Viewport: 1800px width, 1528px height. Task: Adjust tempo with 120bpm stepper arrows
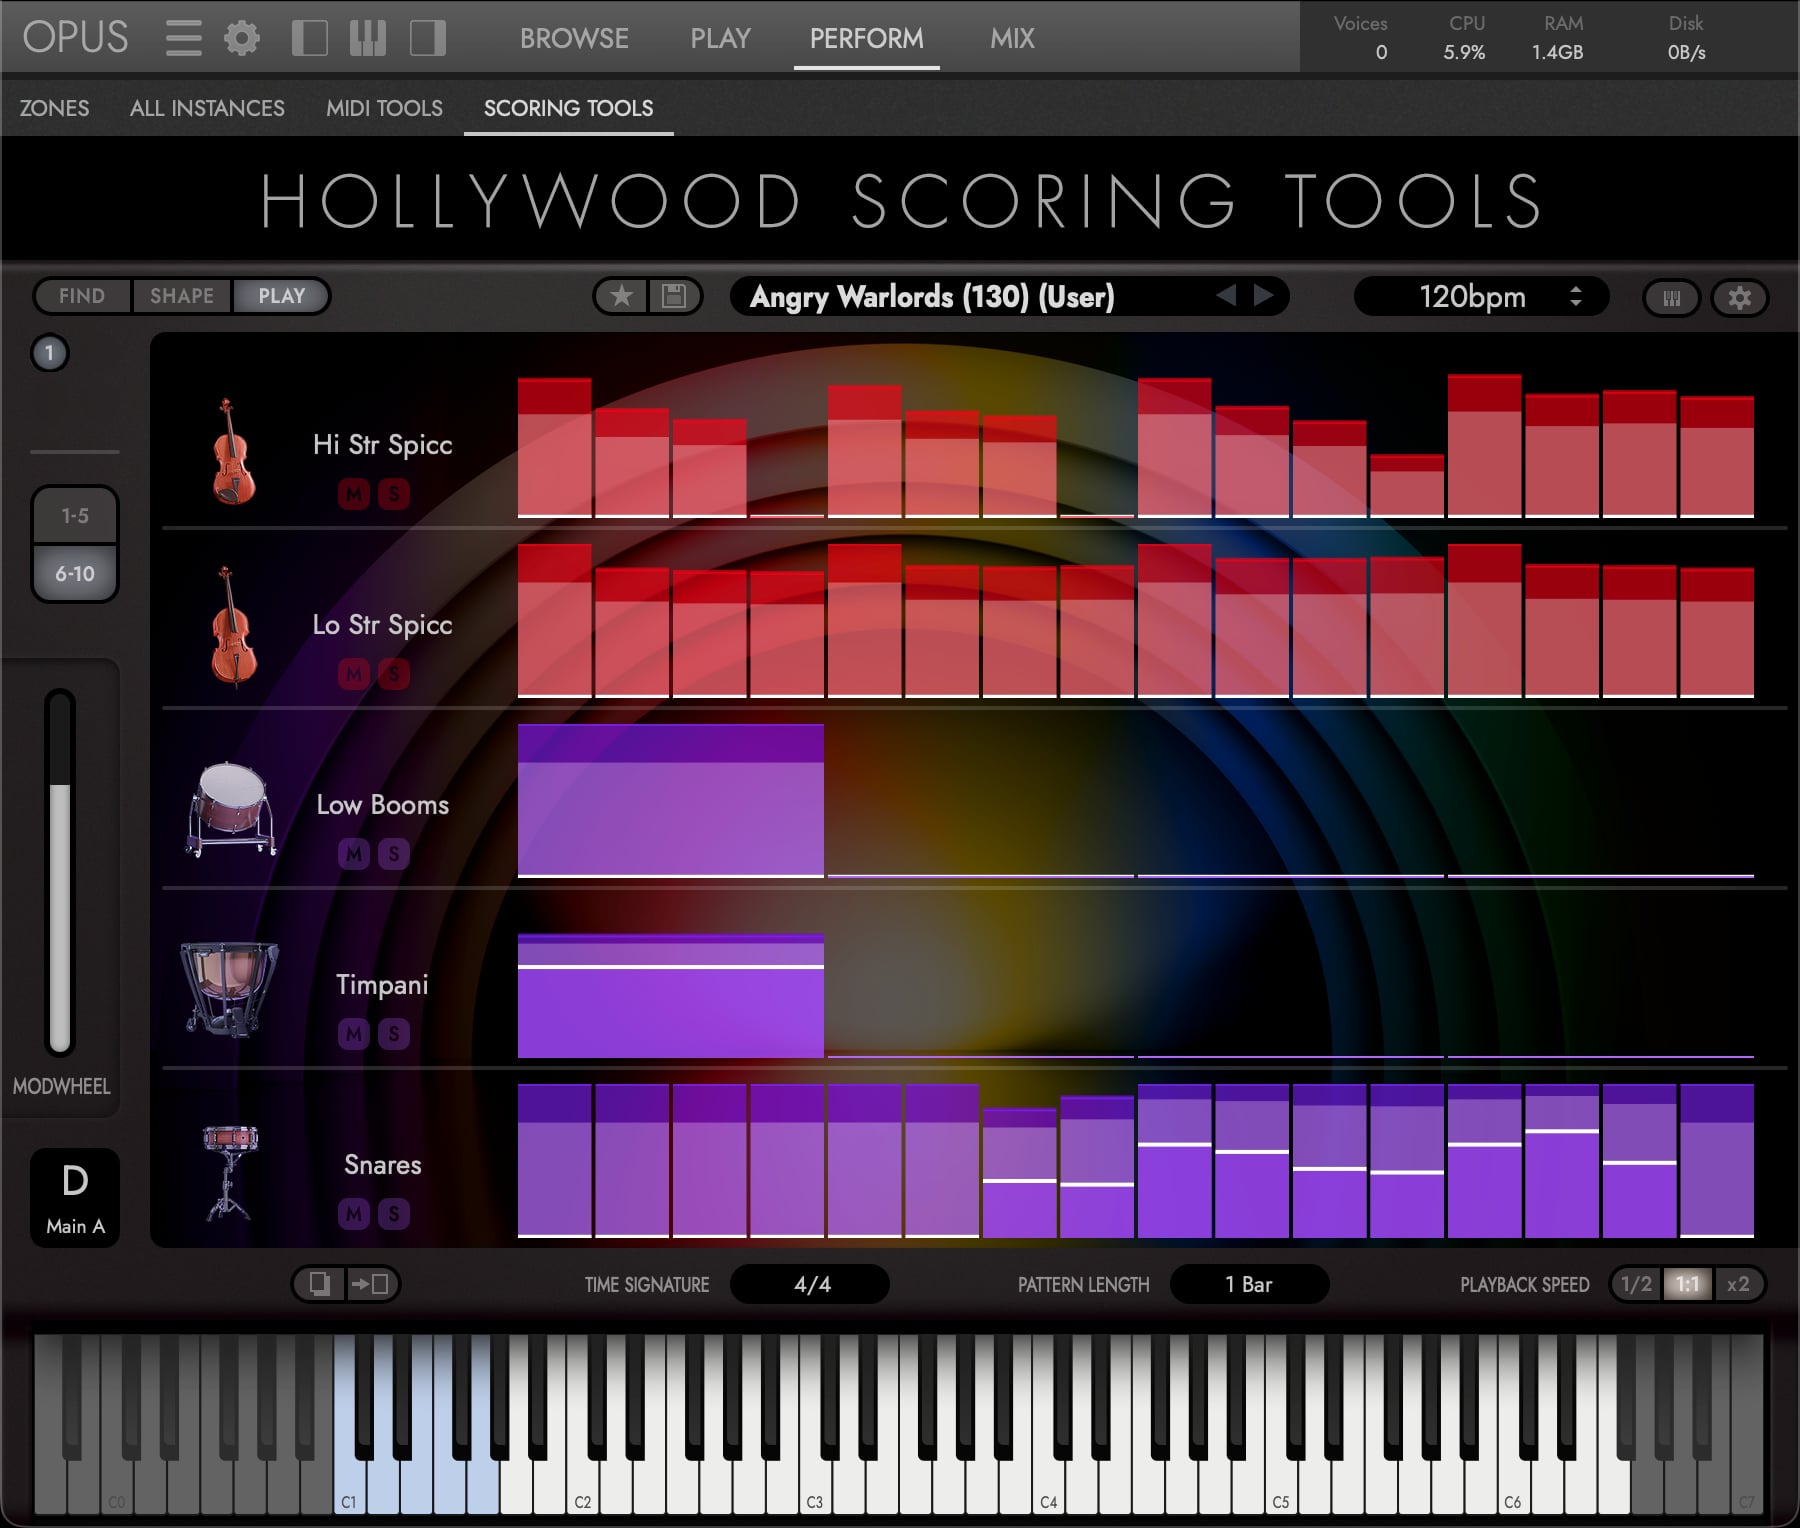coord(1576,296)
